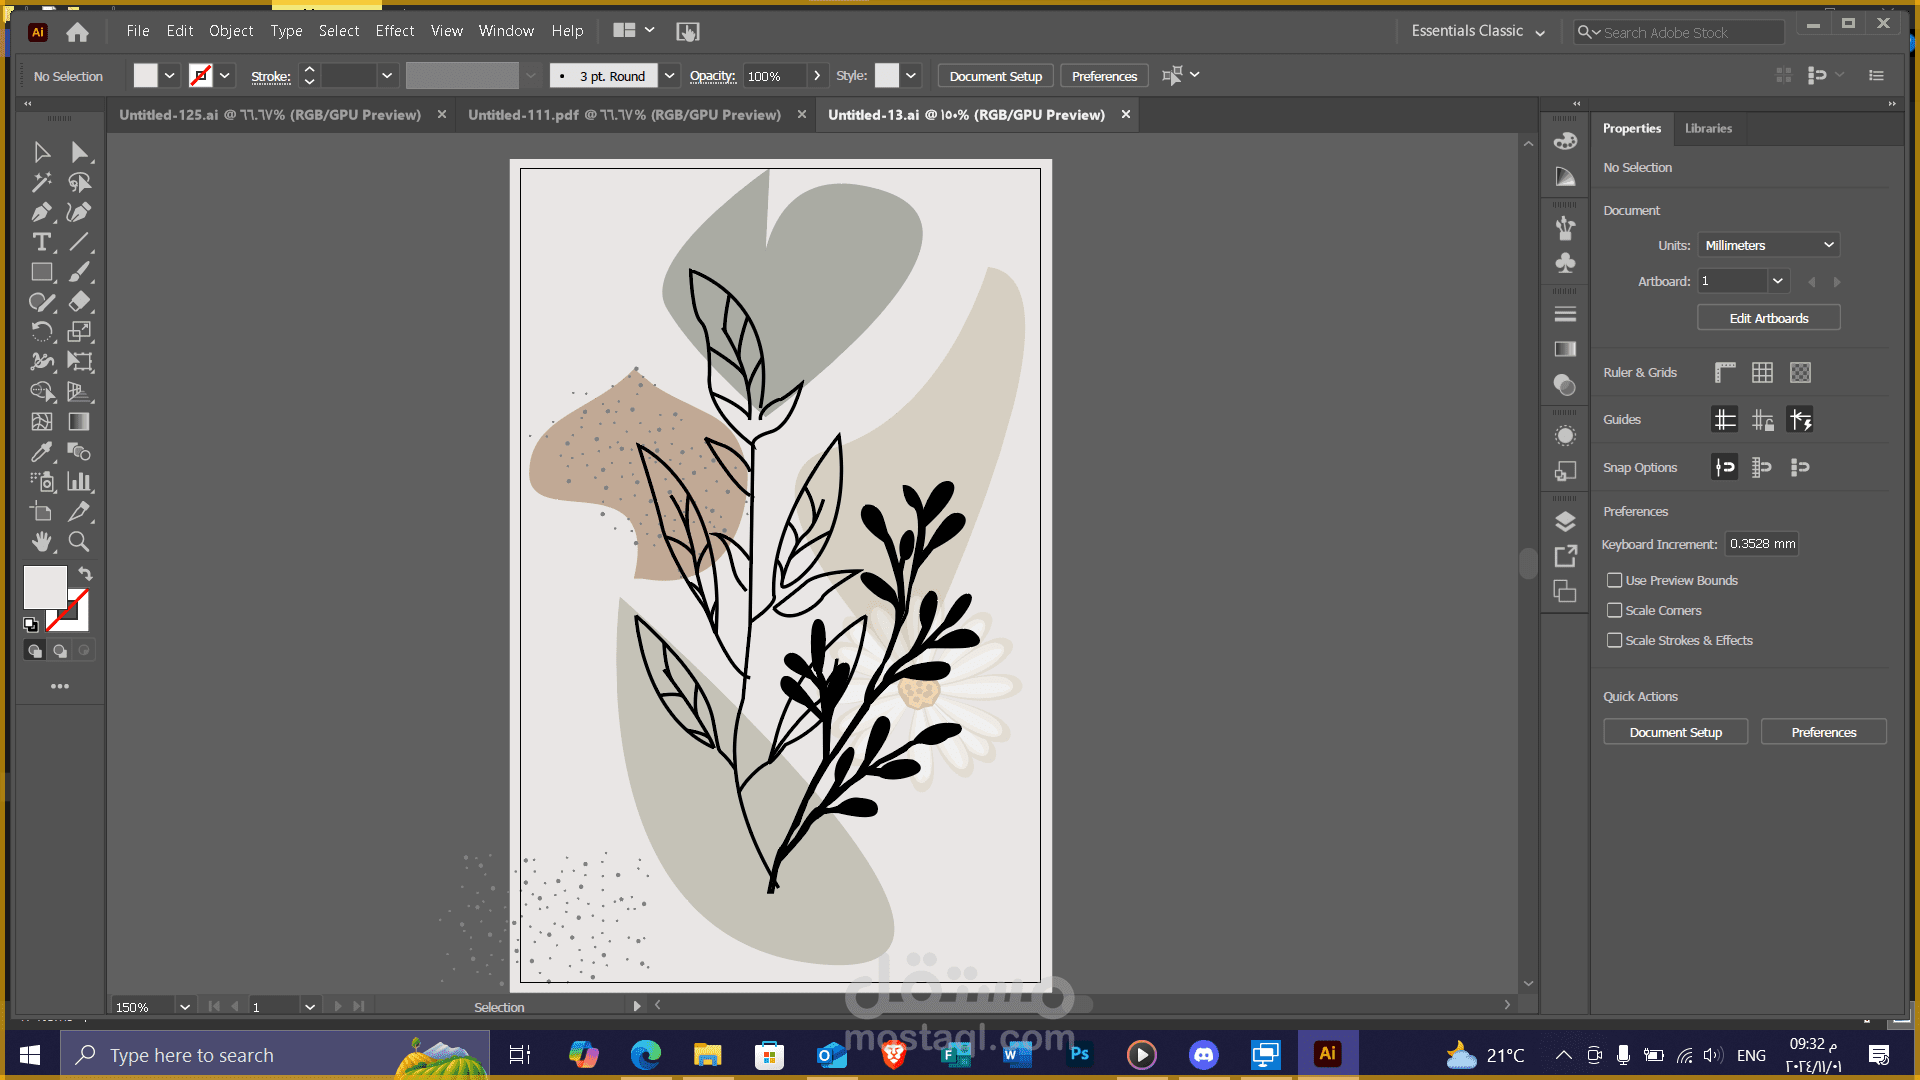Image resolution: width=1920 pixels, height=1080 pixels.
Task: Swap fill and stroke colors
Action: point(86,574)
